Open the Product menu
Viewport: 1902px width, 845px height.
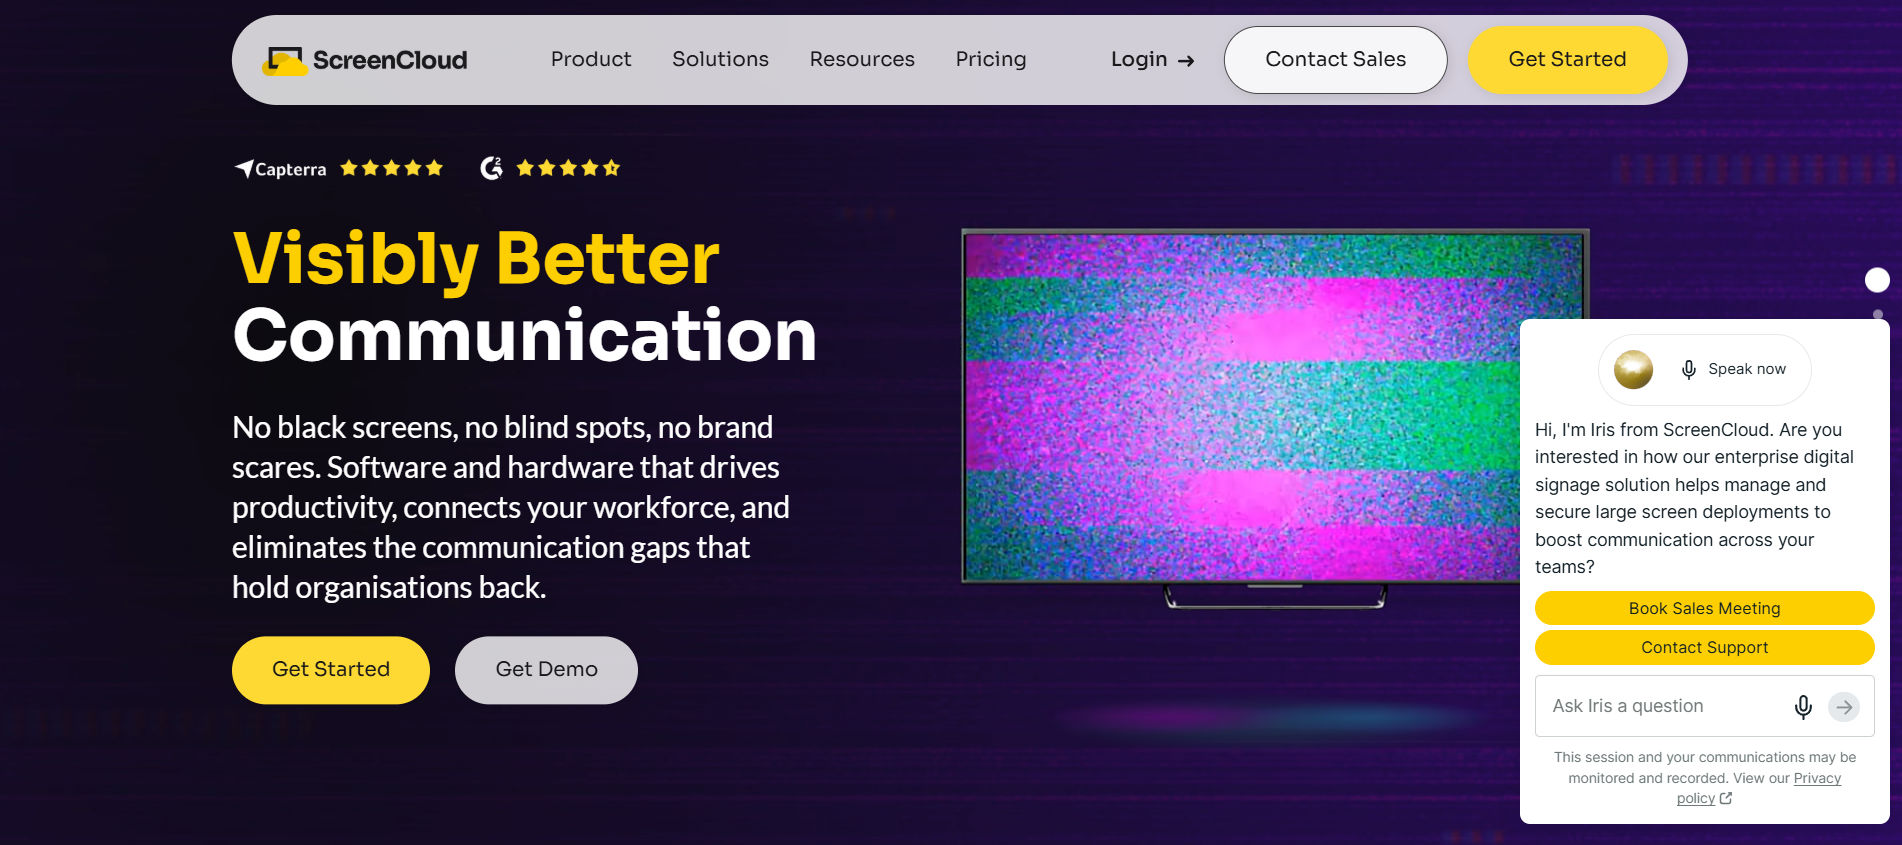coord(591,59)
